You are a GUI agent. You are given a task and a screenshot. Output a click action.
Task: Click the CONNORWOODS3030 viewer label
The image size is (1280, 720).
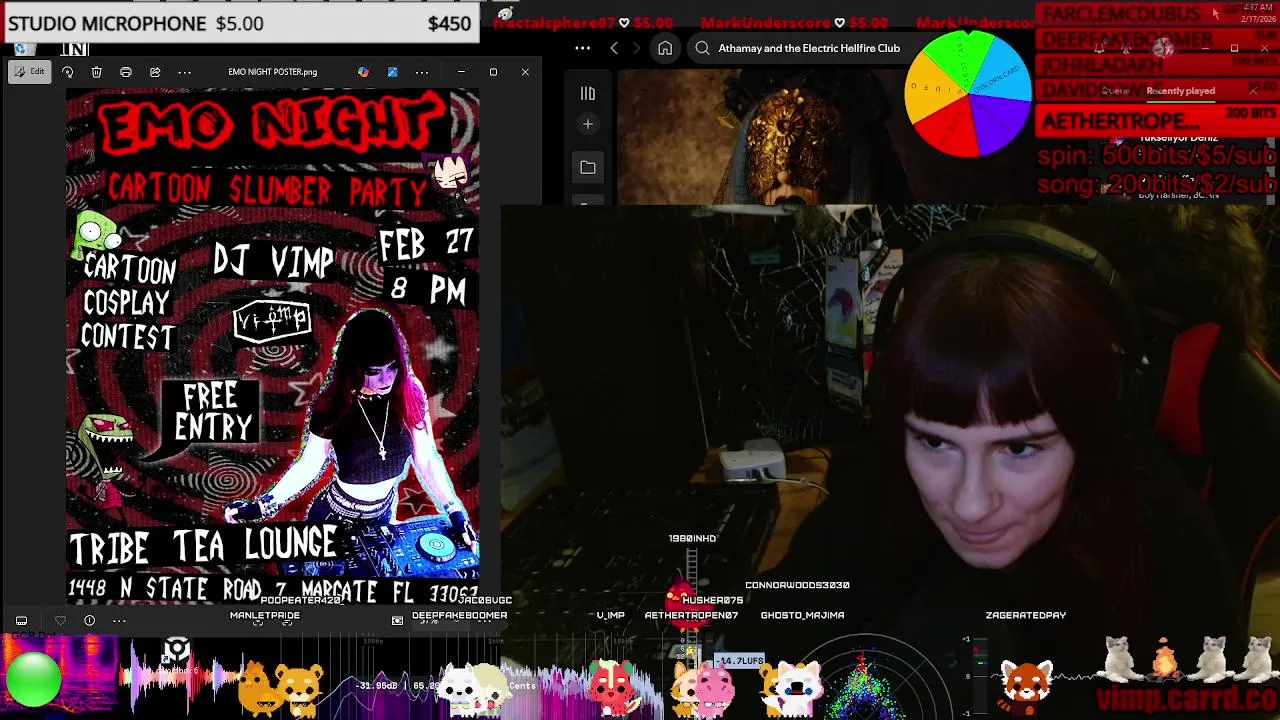coord(797,585)
